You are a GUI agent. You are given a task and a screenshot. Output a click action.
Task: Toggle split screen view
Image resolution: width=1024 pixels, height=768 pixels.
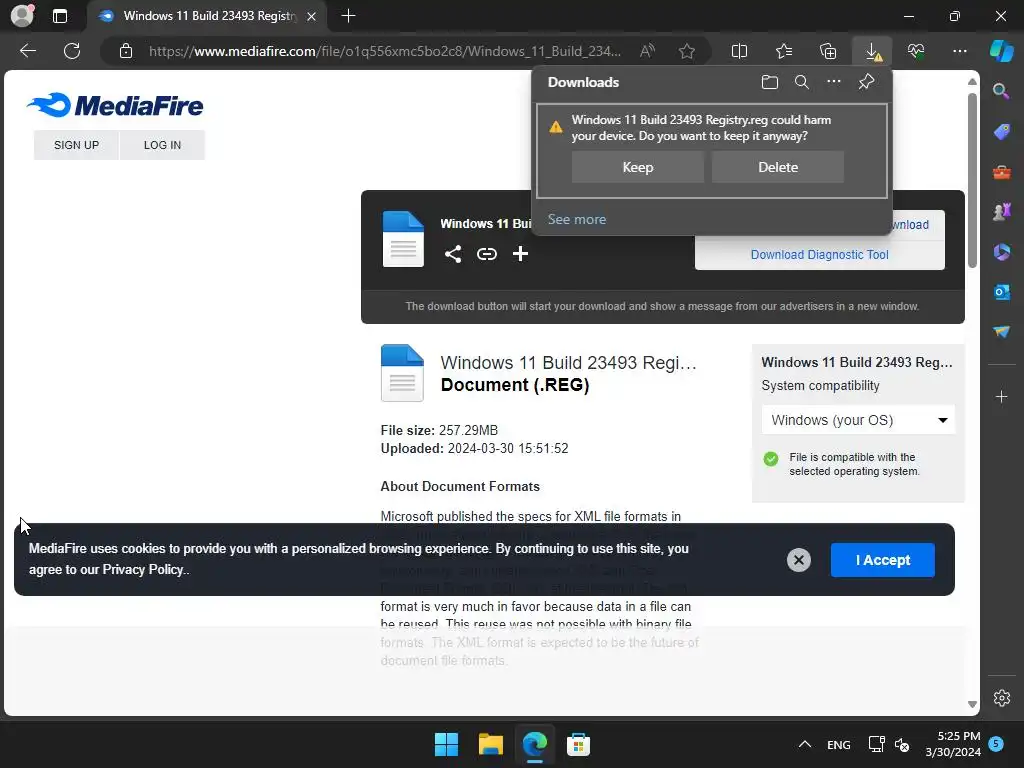[739, 51]
